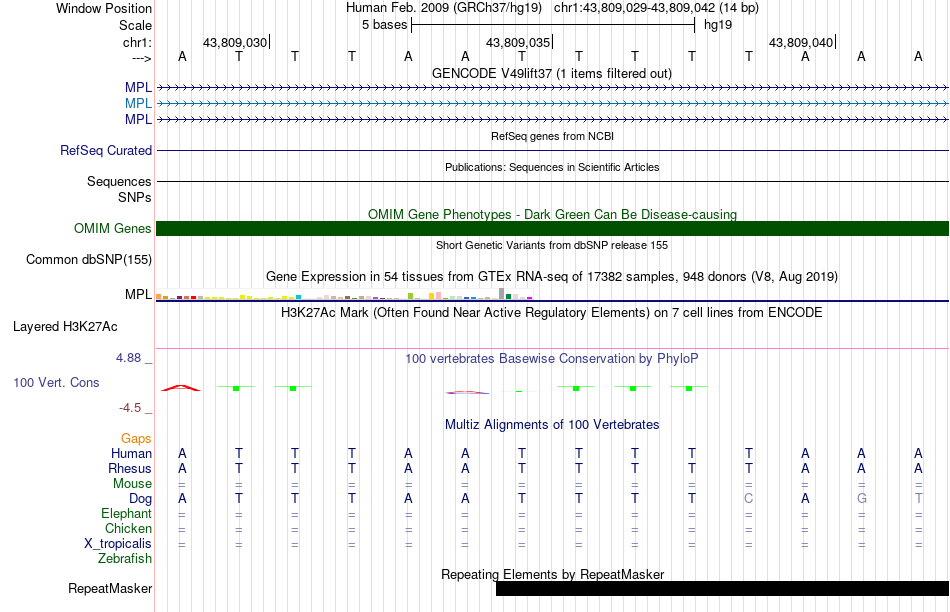Open RefSeq genes from NCBI track title
950x612 pixels.
pyautogui.click(x=553, y=136)
